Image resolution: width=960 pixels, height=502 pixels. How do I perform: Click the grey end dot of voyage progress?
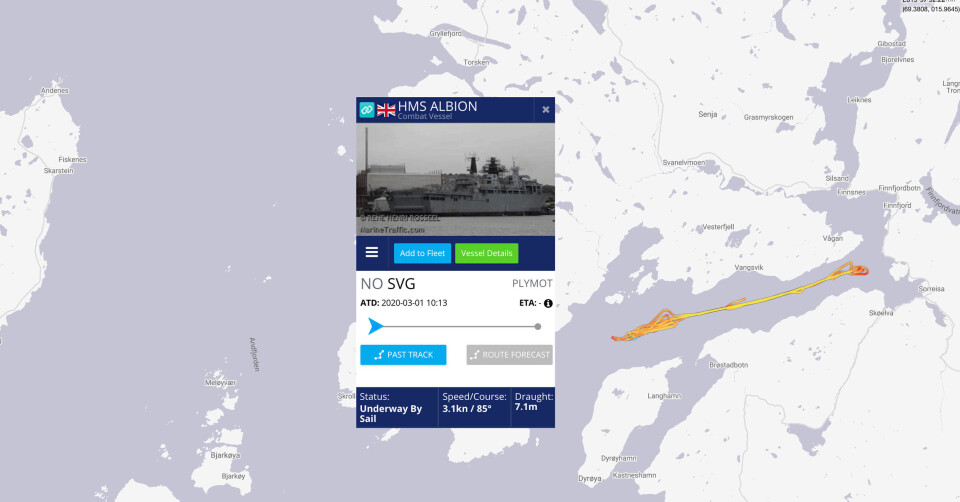coord(538,327)
